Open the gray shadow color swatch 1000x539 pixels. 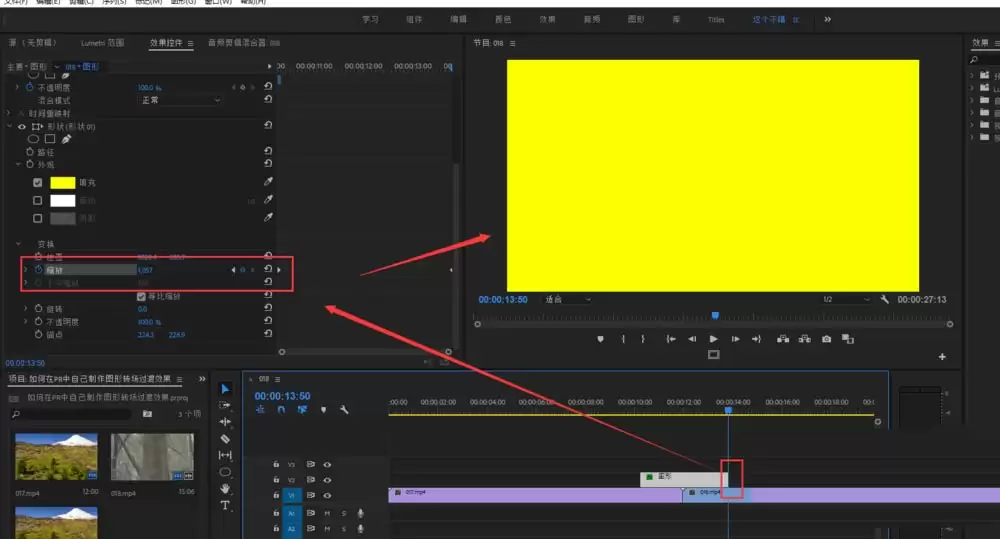pos(62,218)
